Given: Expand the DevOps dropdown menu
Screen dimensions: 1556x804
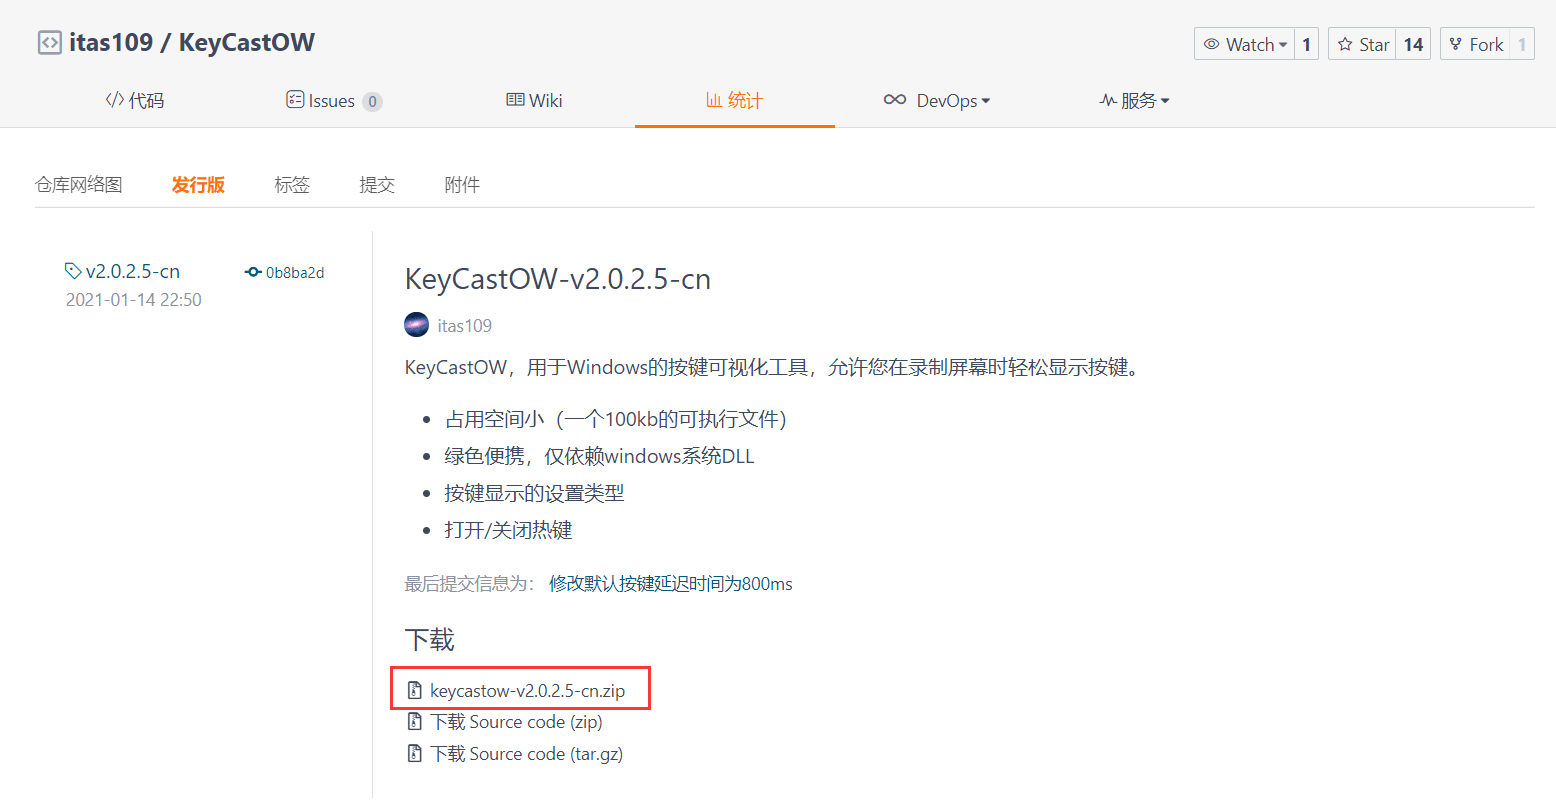Looking at the screenshot, I should [937, 100].
